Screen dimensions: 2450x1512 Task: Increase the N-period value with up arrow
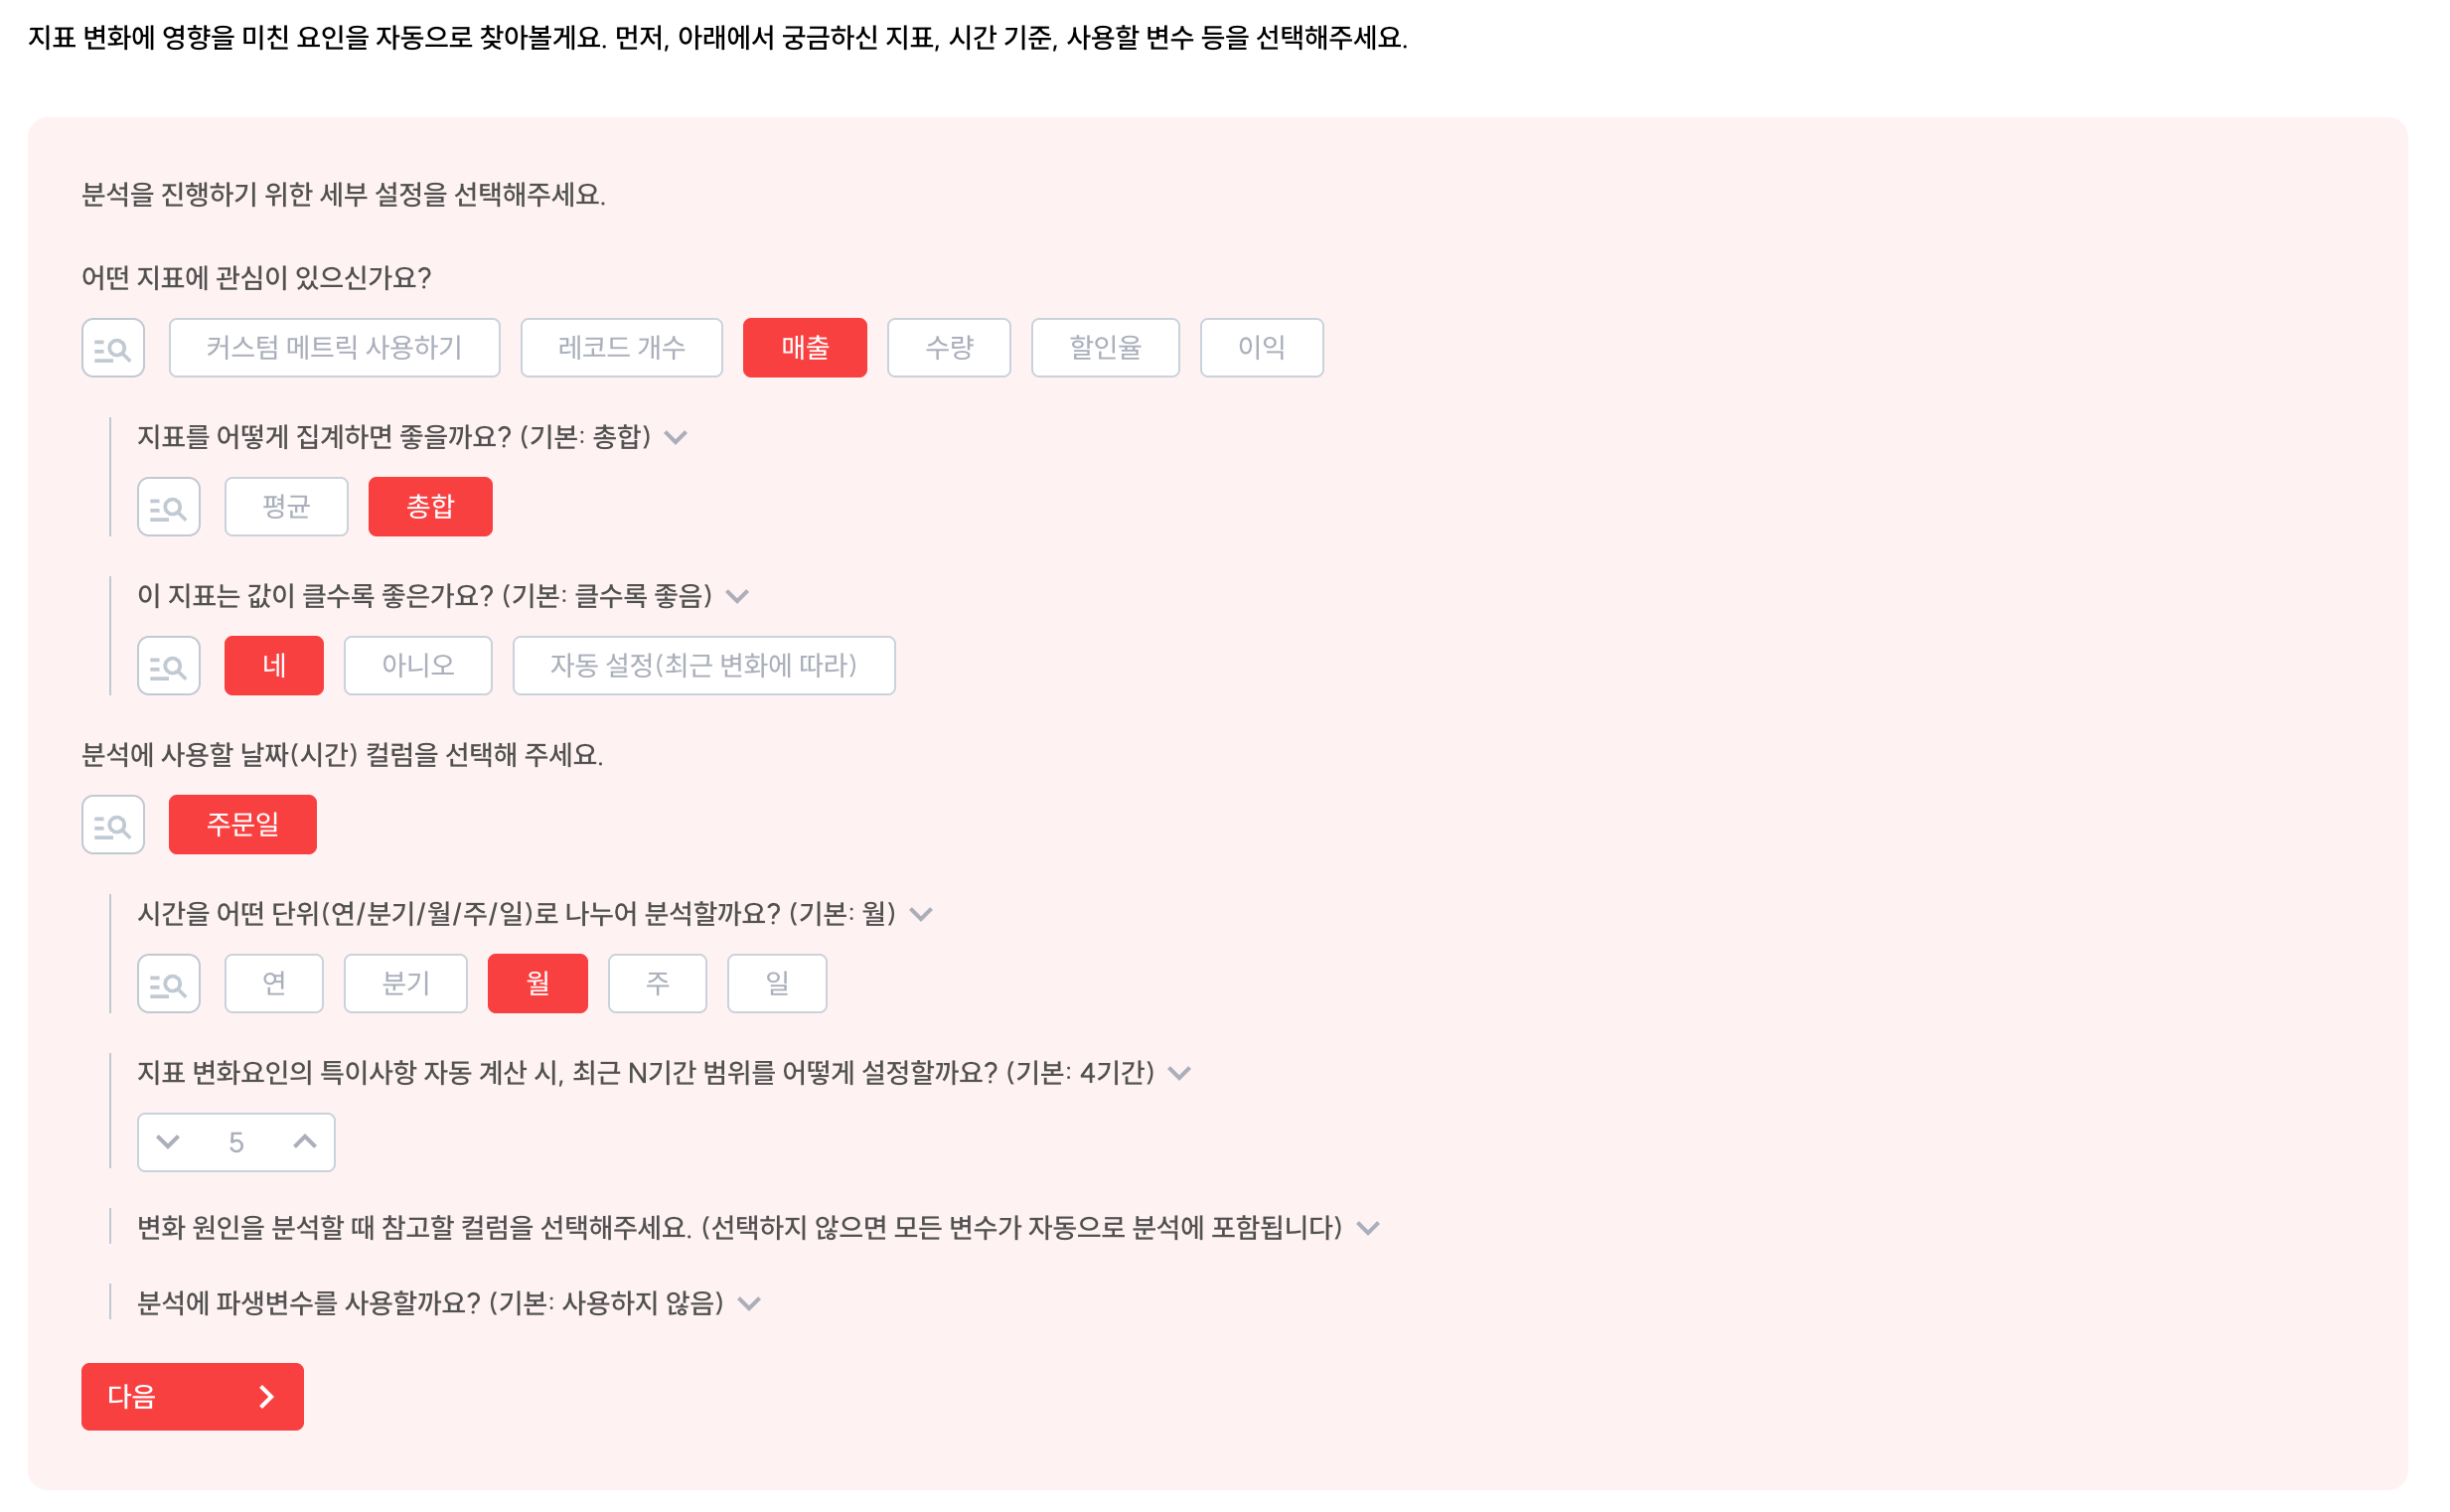[x=305, y=1142]
